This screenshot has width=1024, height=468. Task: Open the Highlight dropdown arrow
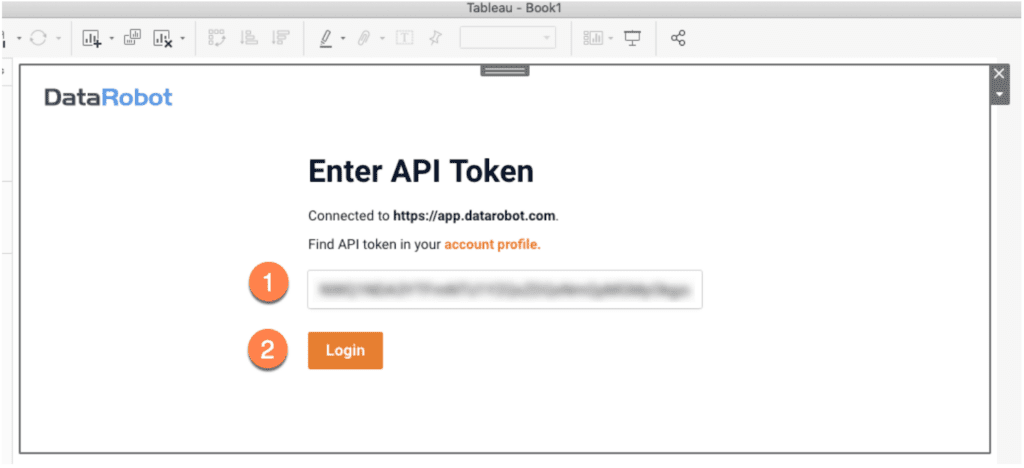tap(343, 39)
